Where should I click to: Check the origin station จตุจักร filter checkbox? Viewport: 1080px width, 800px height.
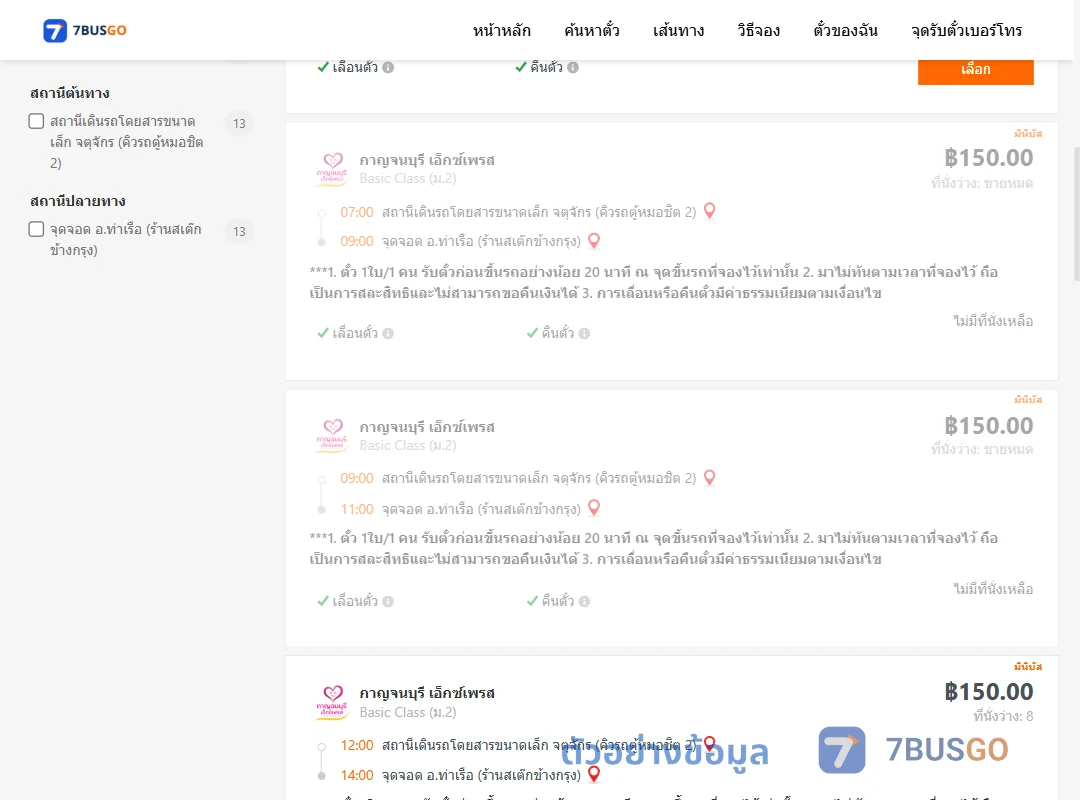pyautogui.click(x=37, y=121)
